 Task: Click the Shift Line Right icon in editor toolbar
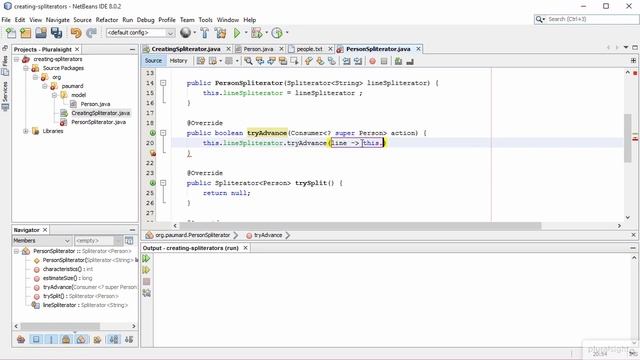(358, 61)
